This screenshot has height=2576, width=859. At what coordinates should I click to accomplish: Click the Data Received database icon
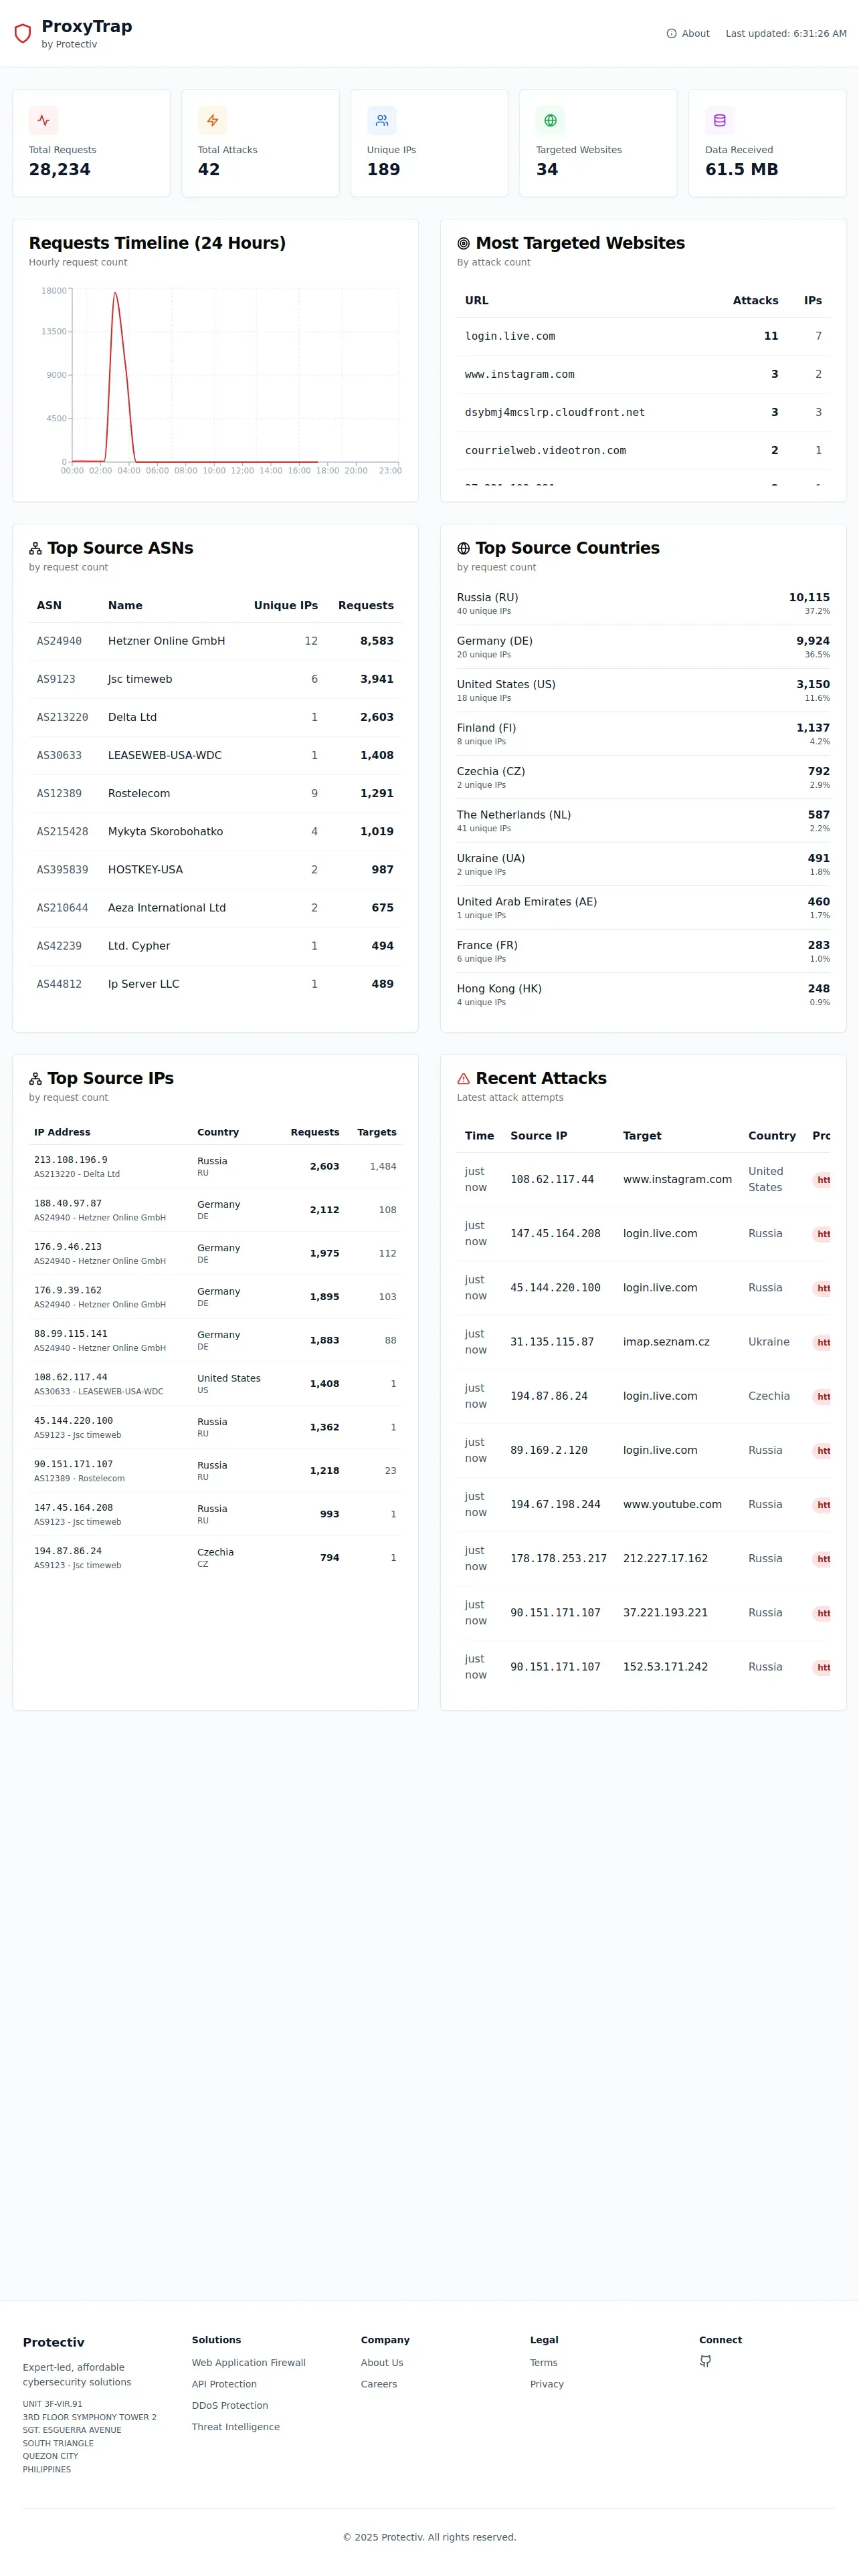point(719,120)
